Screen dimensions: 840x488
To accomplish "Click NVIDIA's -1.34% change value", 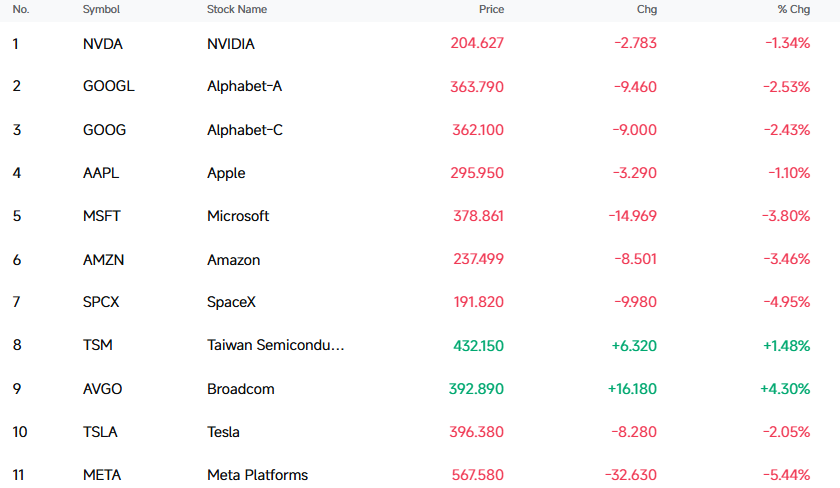I will [787, 43].
